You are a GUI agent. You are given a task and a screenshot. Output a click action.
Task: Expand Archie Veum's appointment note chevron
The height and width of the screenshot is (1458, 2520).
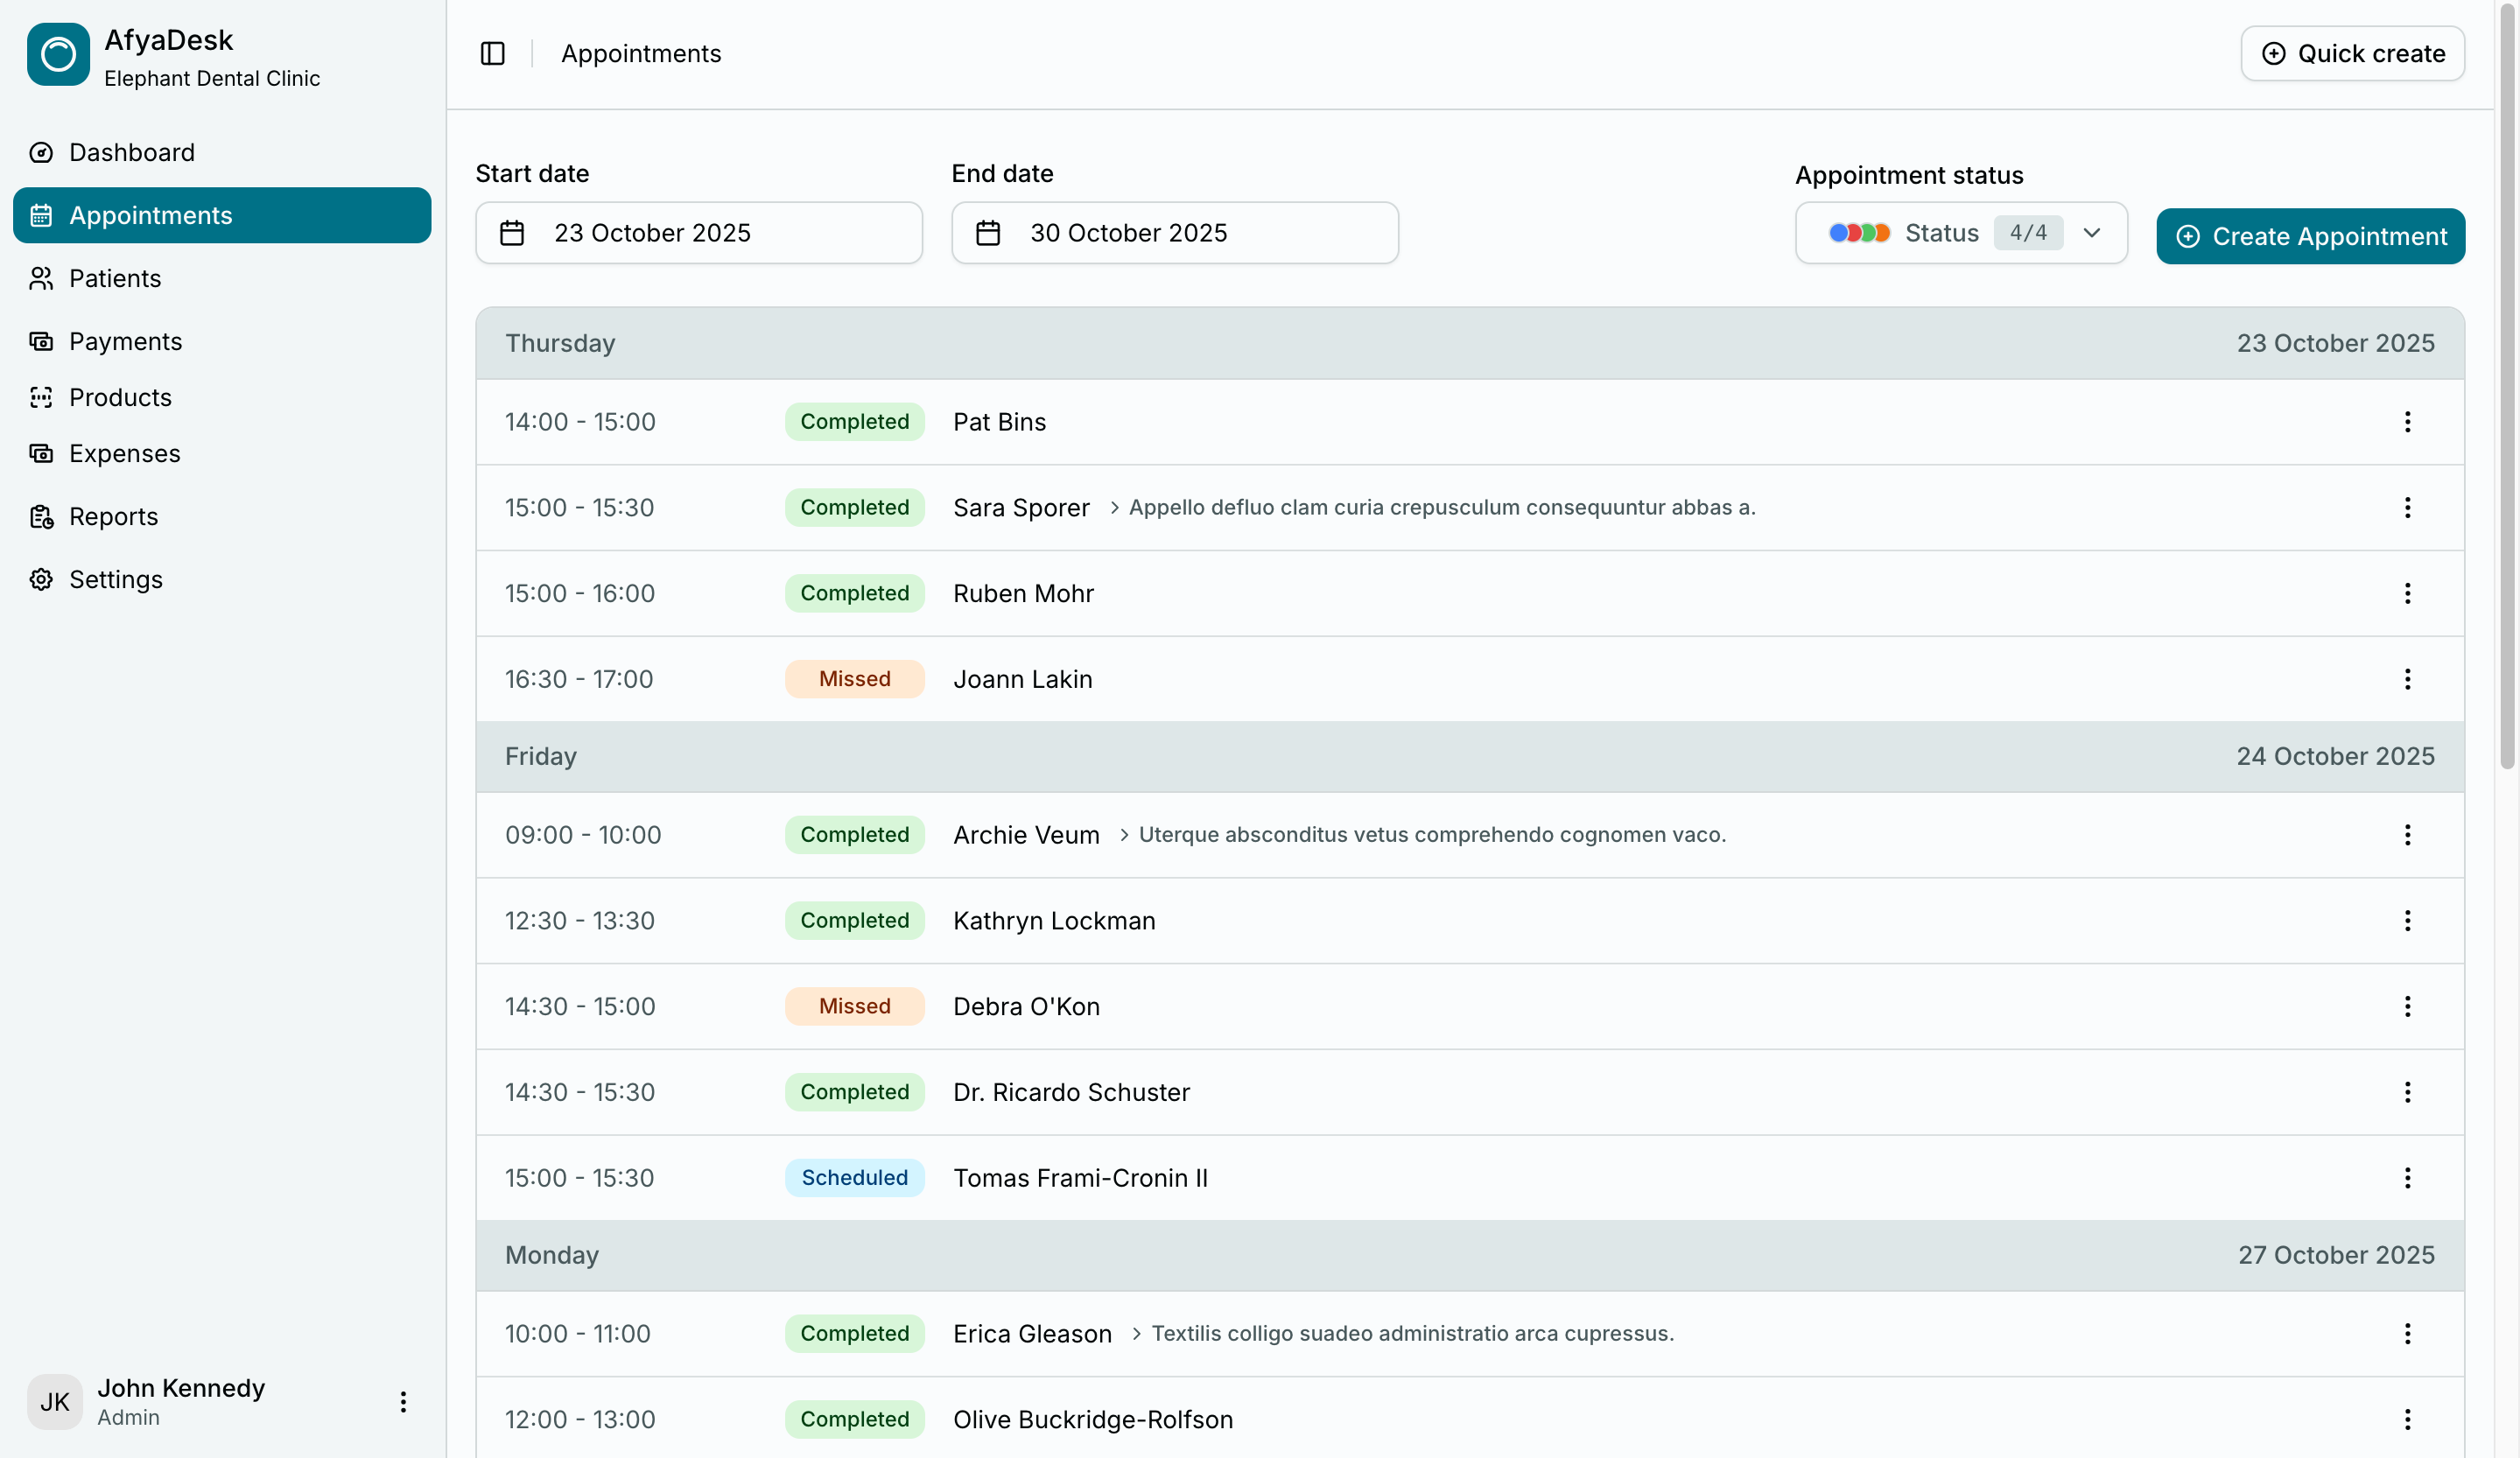(x=1124, y=835)
